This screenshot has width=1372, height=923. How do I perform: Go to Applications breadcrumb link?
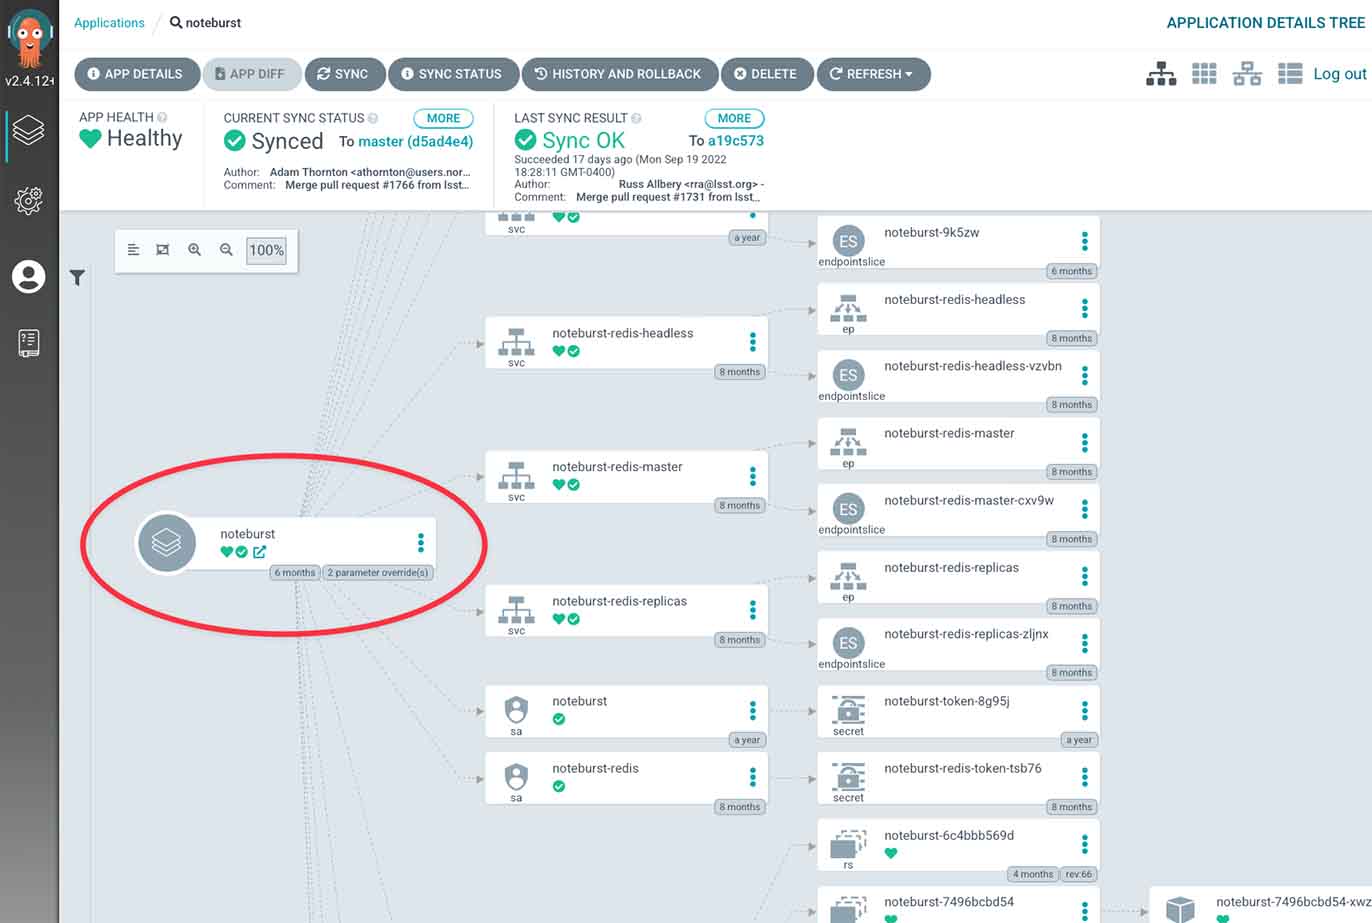pyautogui.click(x=109, y=22)
